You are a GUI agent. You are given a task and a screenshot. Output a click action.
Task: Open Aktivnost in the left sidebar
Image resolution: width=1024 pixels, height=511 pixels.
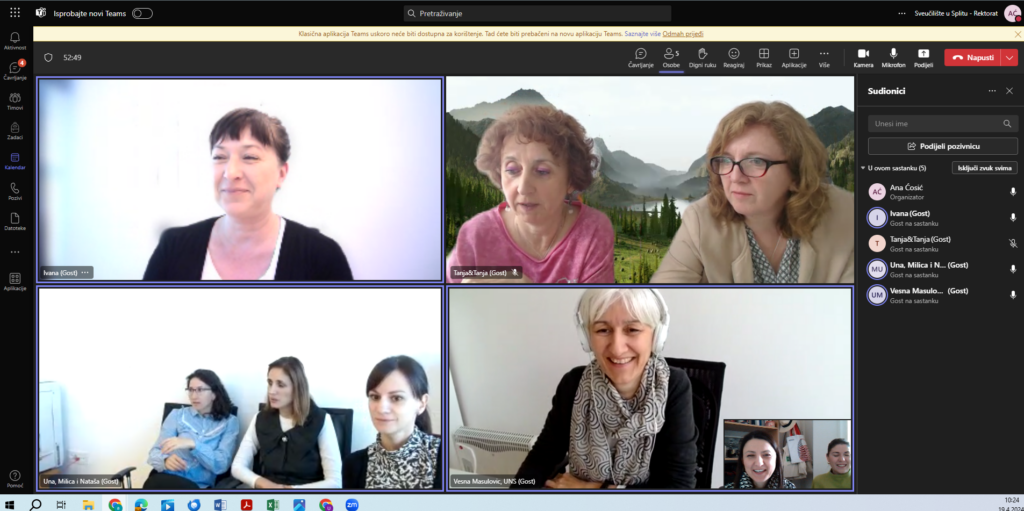[x=15, y=40]
